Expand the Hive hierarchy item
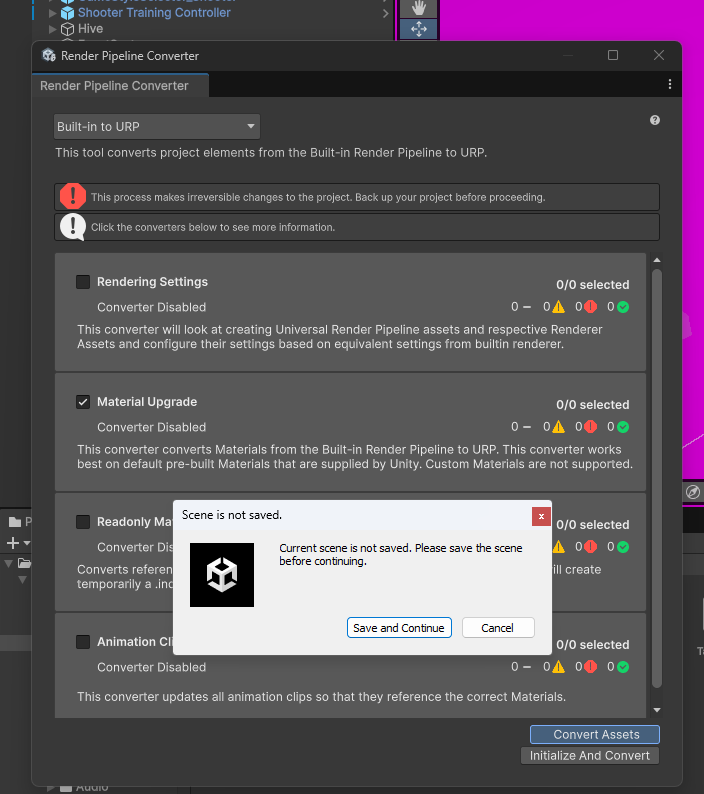704x794 pixels. (53, 29)
